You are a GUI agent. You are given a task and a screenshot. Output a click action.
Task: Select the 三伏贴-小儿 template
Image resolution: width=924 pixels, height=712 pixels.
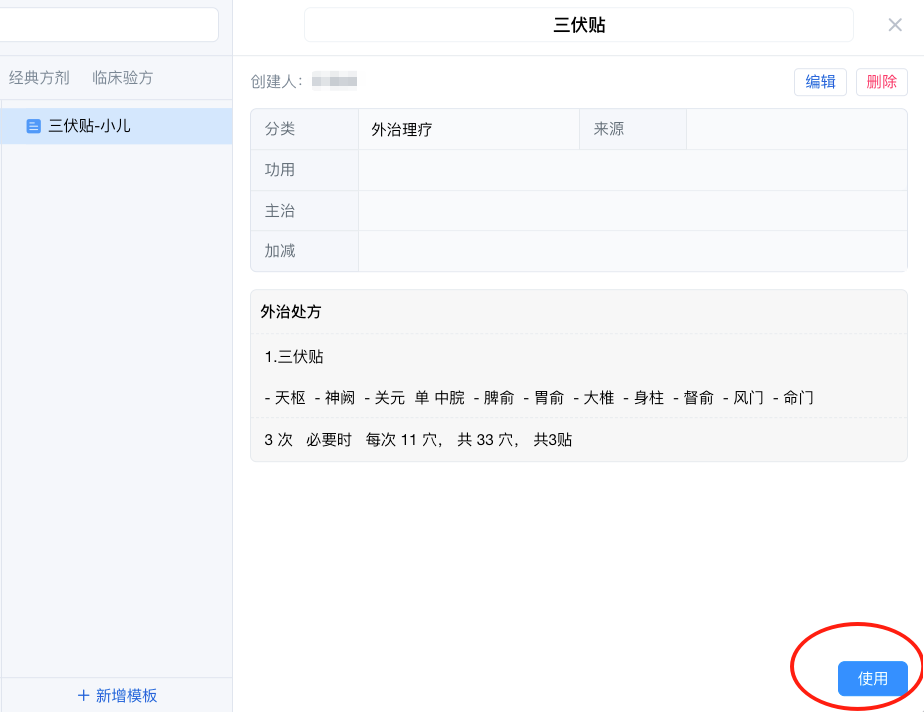90,126
